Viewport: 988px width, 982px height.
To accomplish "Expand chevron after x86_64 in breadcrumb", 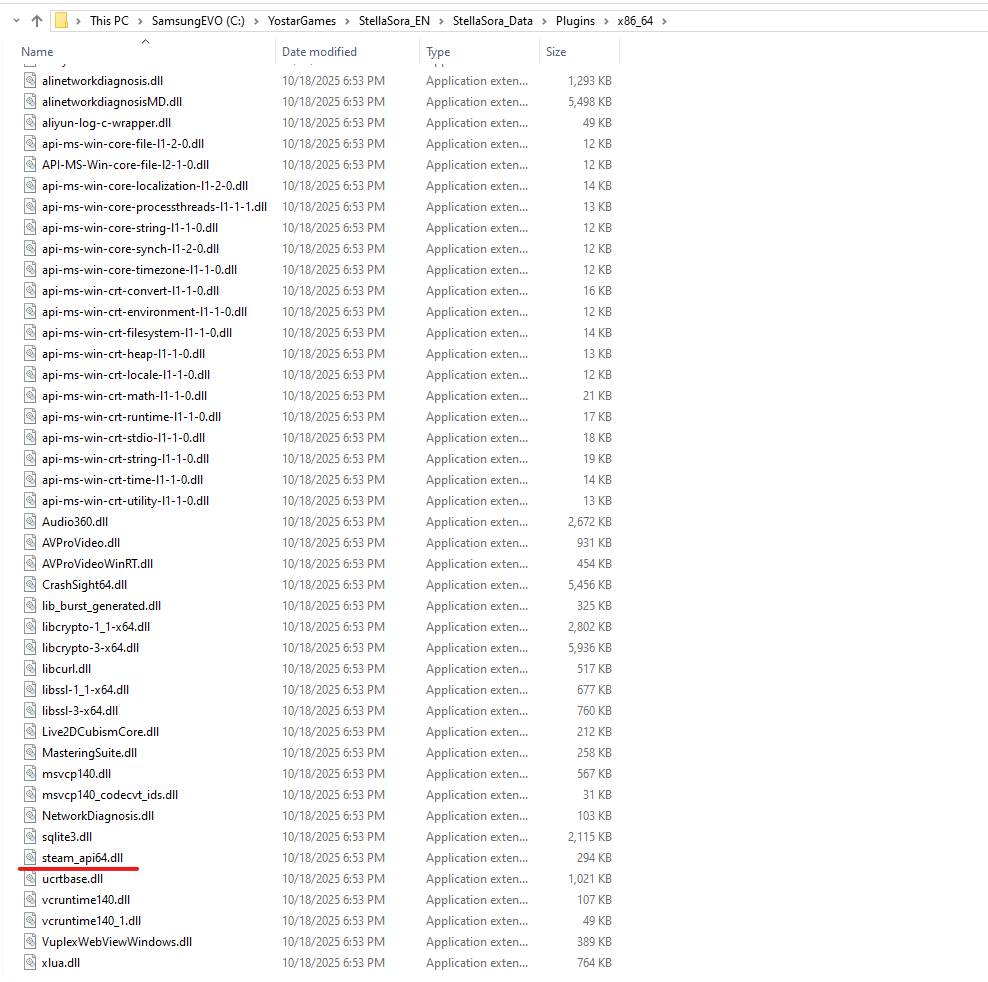I will click(x=664, y=21).
